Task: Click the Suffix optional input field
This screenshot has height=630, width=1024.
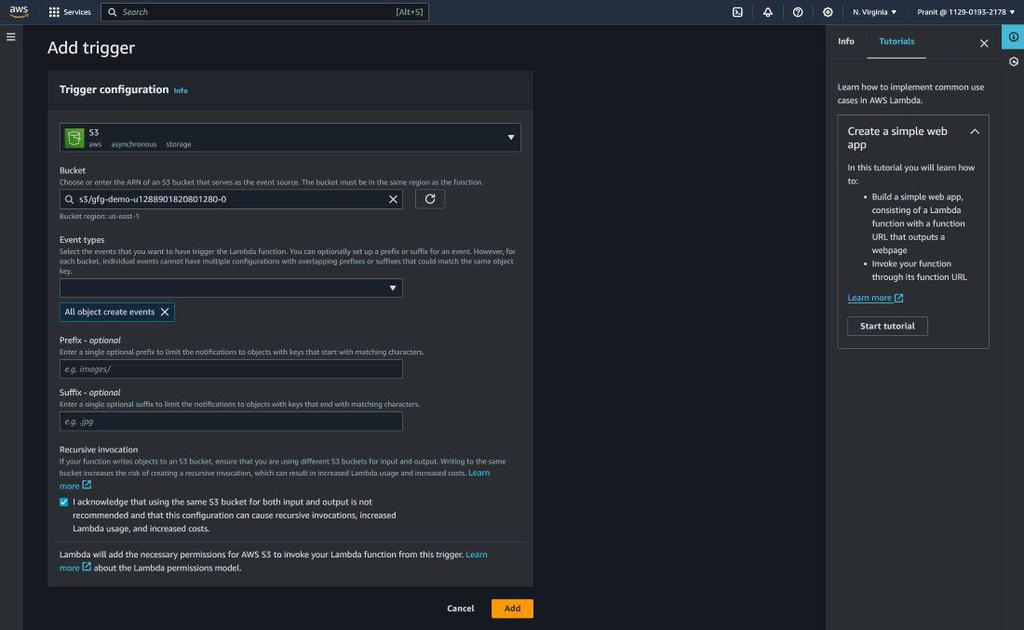Action: pos(231,421)
